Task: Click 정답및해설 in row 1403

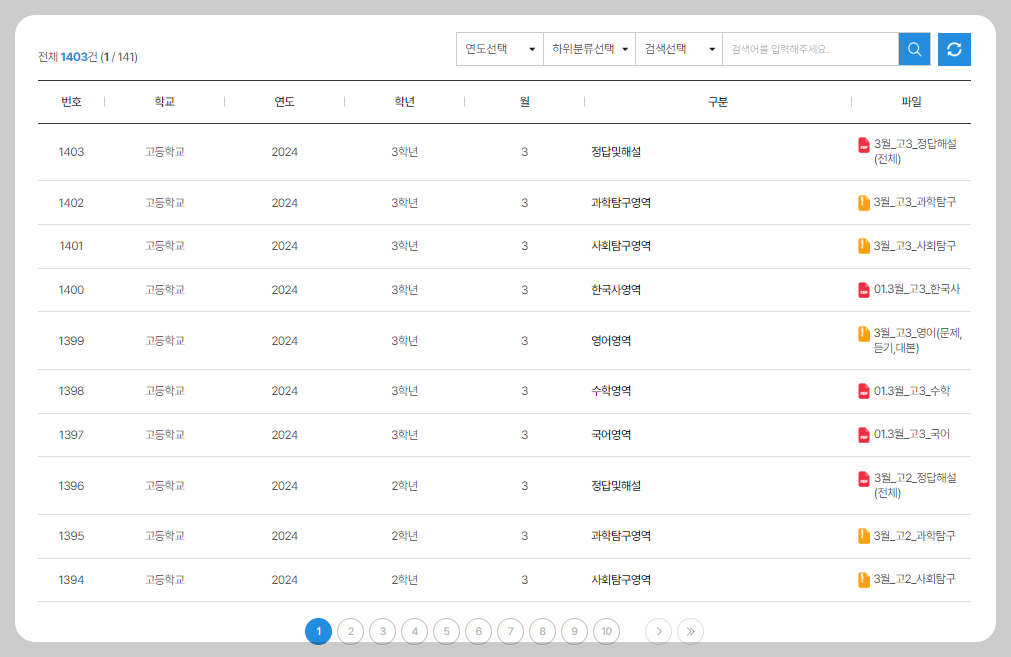Action: click(616, 152)
